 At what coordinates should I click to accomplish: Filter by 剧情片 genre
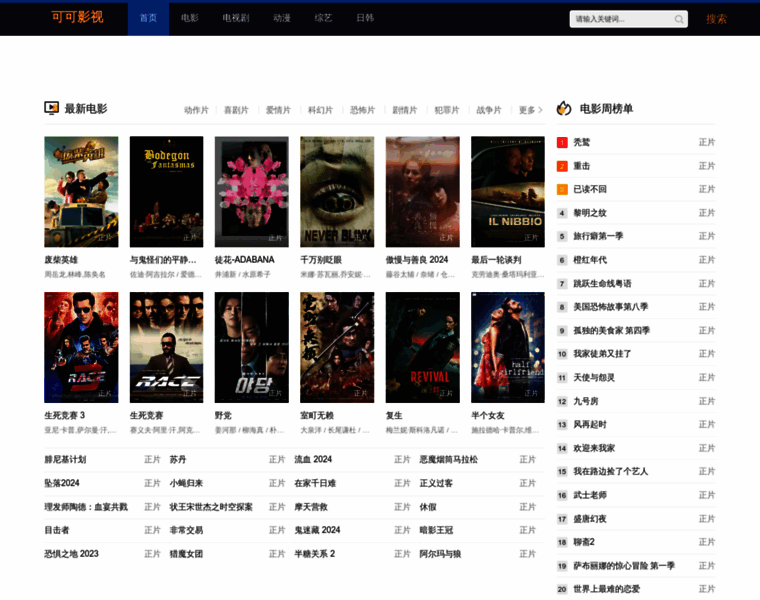(x=405, y=110)
